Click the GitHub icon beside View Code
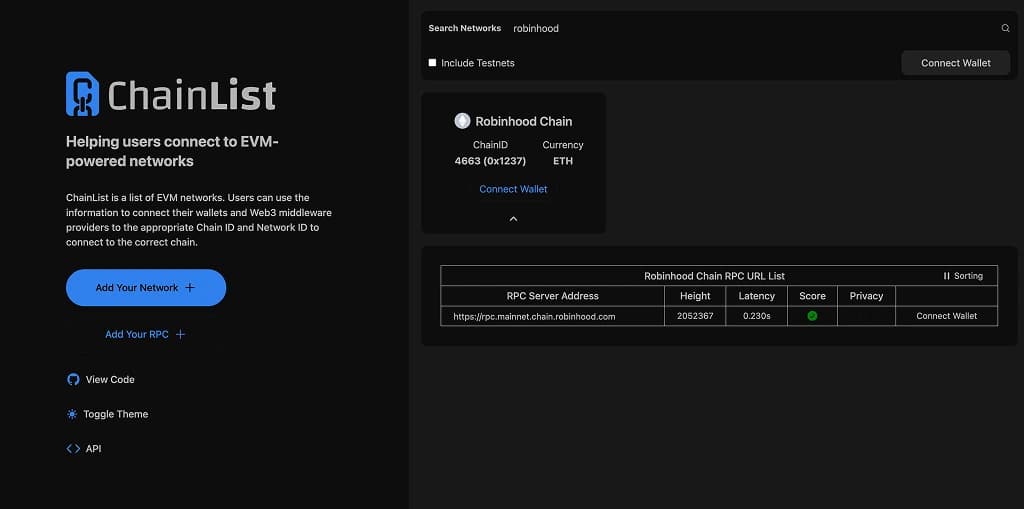The image size is (1024, 509). point(73,380)
